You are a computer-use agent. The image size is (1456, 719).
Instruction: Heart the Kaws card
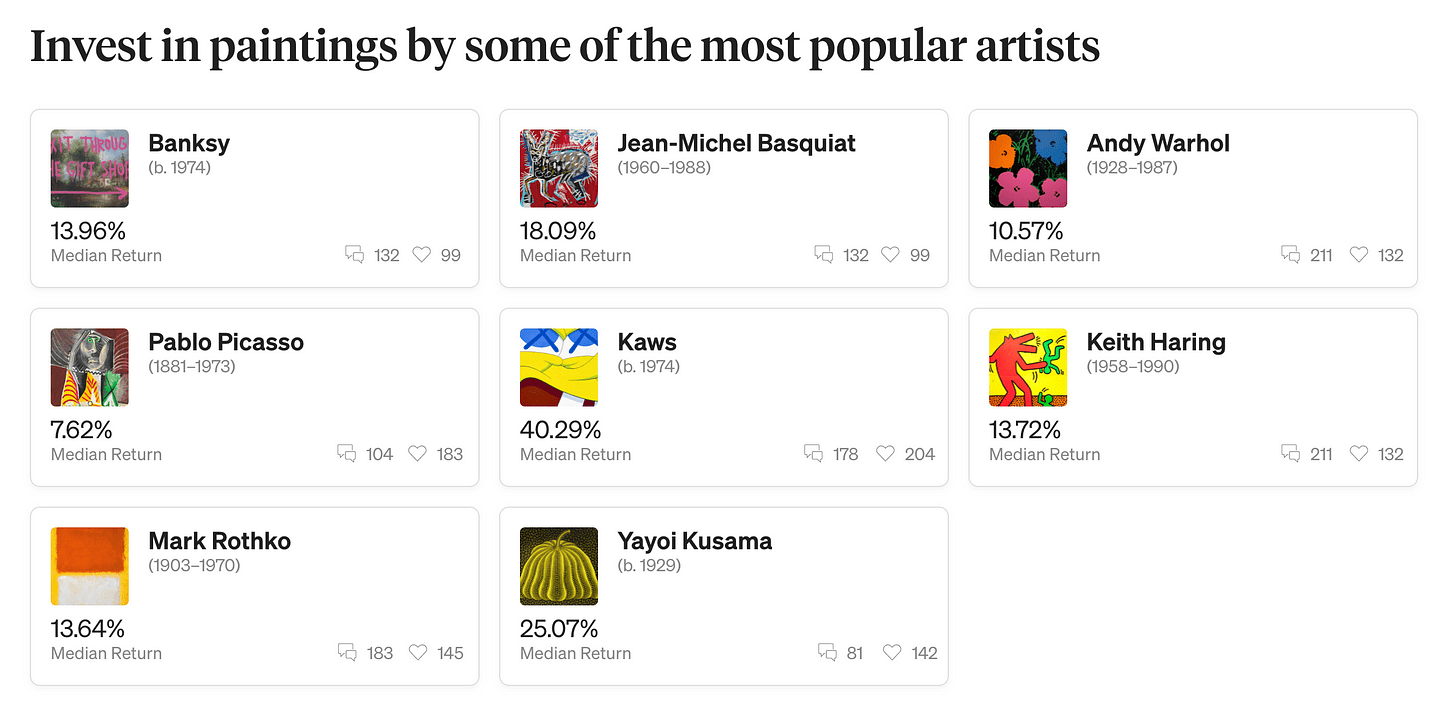tap(885, 454)
